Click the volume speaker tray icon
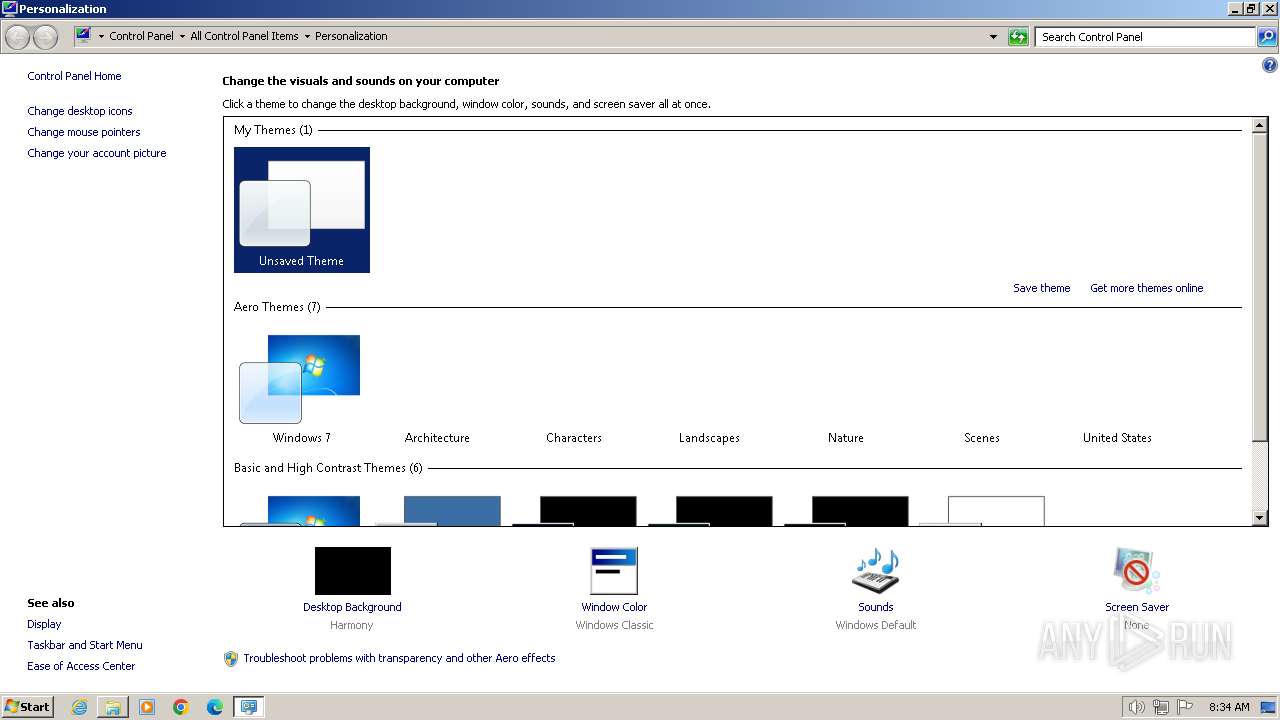The height and width of the screenshot is (720, 1280). point(1136,707)
